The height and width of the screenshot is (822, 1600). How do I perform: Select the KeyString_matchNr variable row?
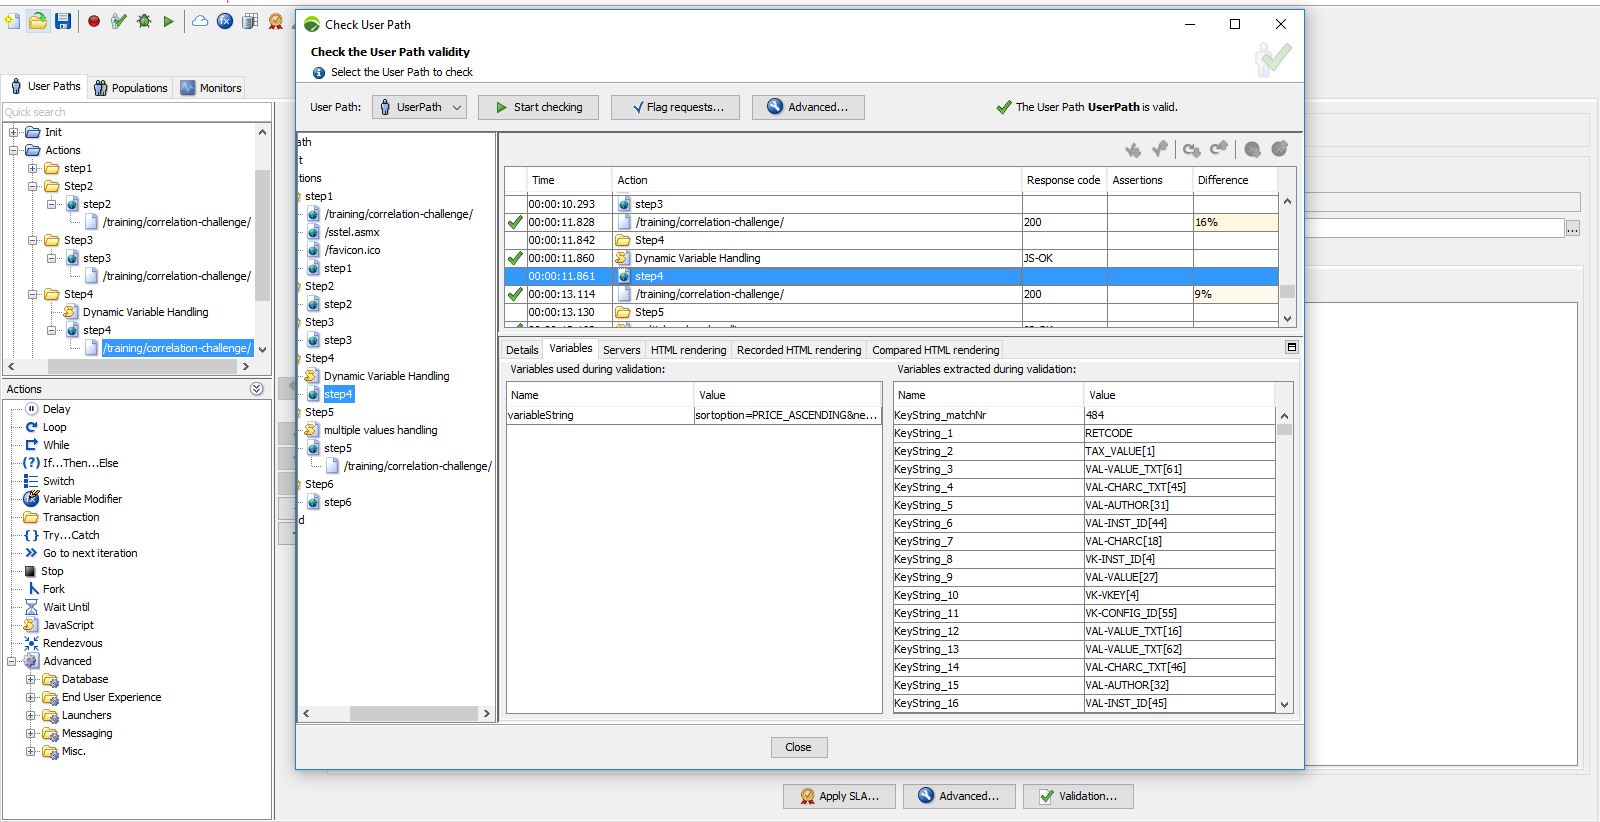[1083, 415]
